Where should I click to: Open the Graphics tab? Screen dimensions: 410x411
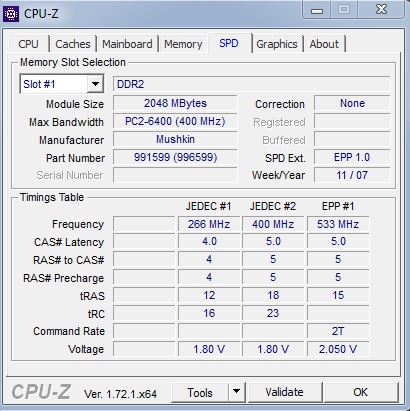(277, 44)
